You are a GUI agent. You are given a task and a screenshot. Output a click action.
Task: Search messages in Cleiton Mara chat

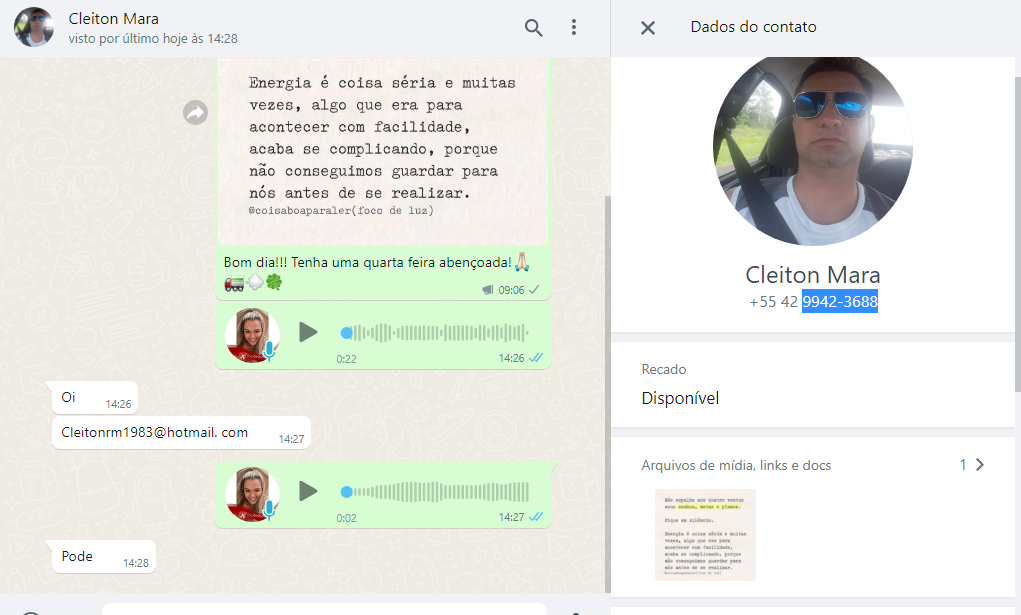click(534, 28)
